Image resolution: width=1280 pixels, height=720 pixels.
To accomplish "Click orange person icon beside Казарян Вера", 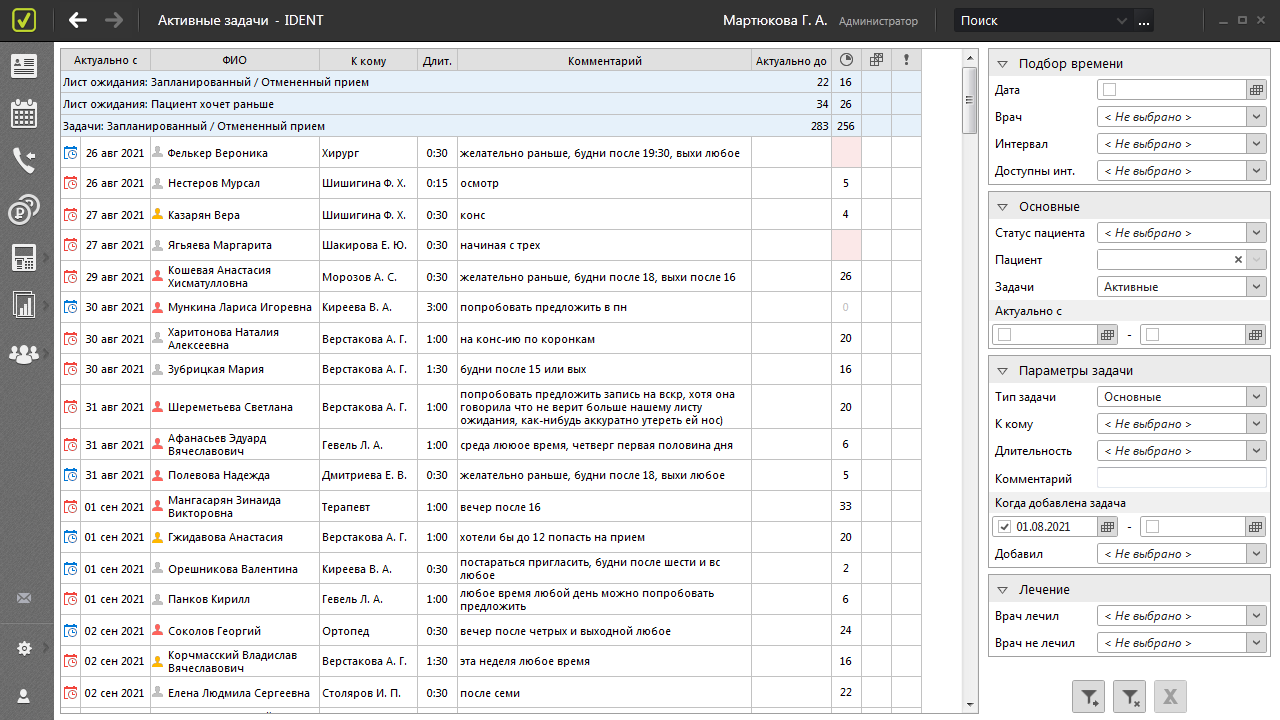I will pyautogui.click(x=157, y=214).
